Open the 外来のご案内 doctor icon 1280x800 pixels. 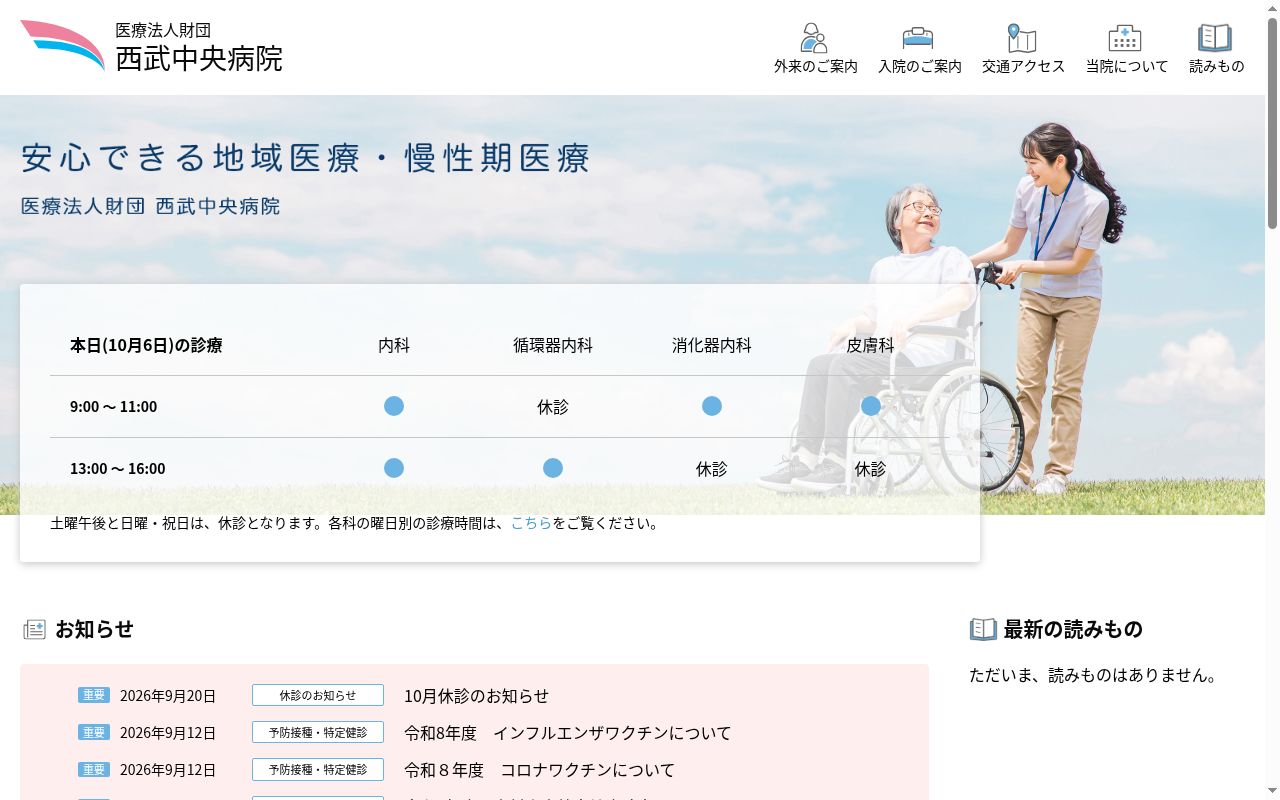pyautogui.click(x=815, y=38)
